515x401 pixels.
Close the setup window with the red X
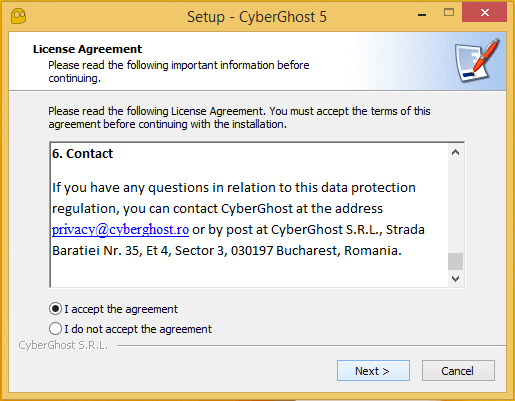(x=485, y=13)
